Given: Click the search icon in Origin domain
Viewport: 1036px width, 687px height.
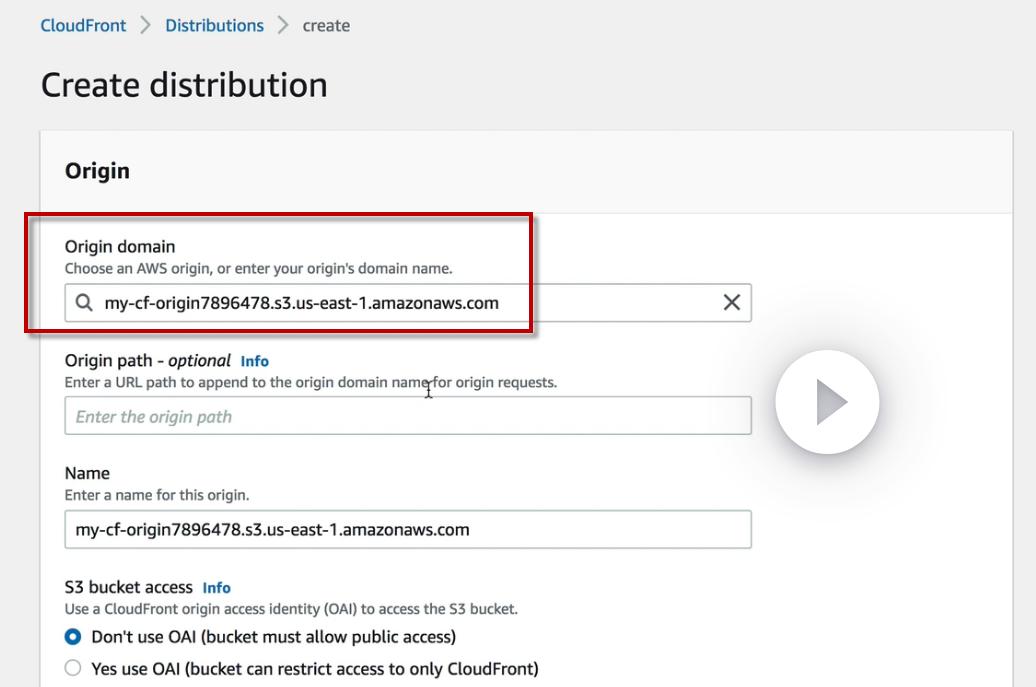Looking at the screenshot, I should click(x=84, y=303).
